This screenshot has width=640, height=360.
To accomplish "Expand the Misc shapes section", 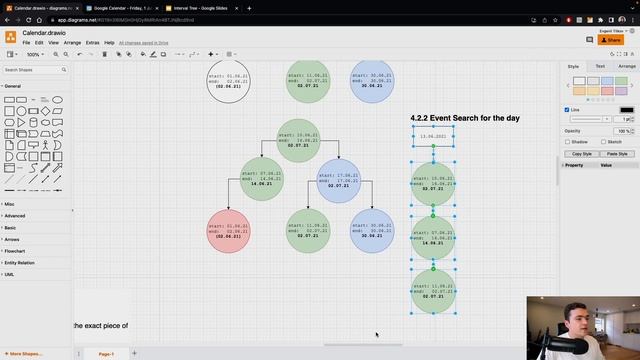I will pyautogui.click(x=8, y=204).
